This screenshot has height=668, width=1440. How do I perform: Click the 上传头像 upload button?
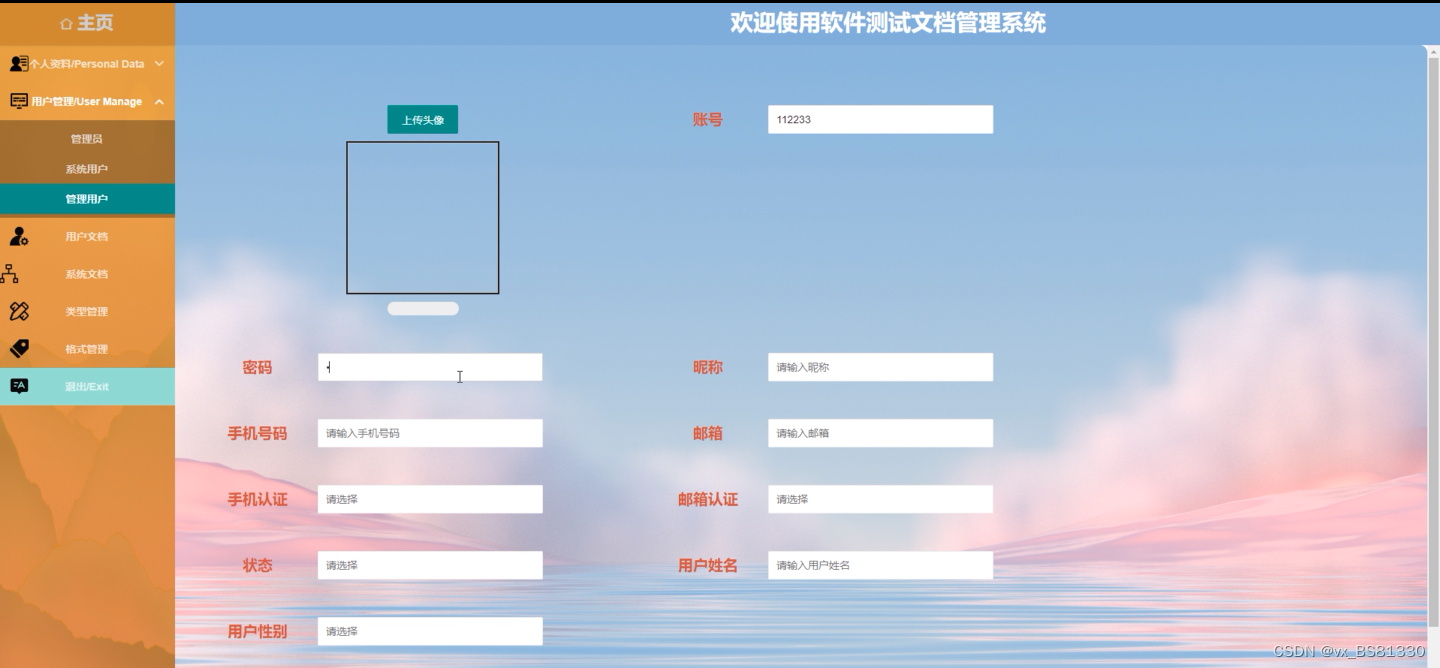point(423,120)
